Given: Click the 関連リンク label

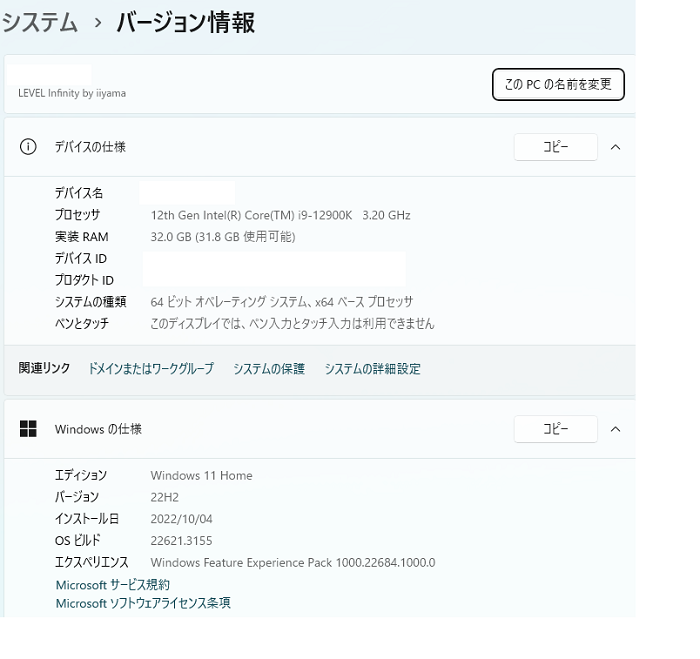Looking at the screenshot, I should [x=44, y=368].
